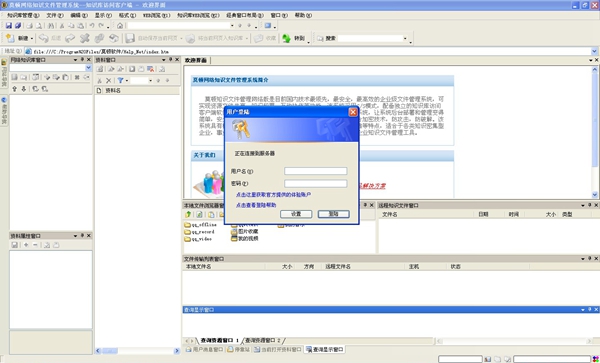Select the 欢迎界面 document tab
The width and height of the screenshot is (600, 363).
point(196,60)
